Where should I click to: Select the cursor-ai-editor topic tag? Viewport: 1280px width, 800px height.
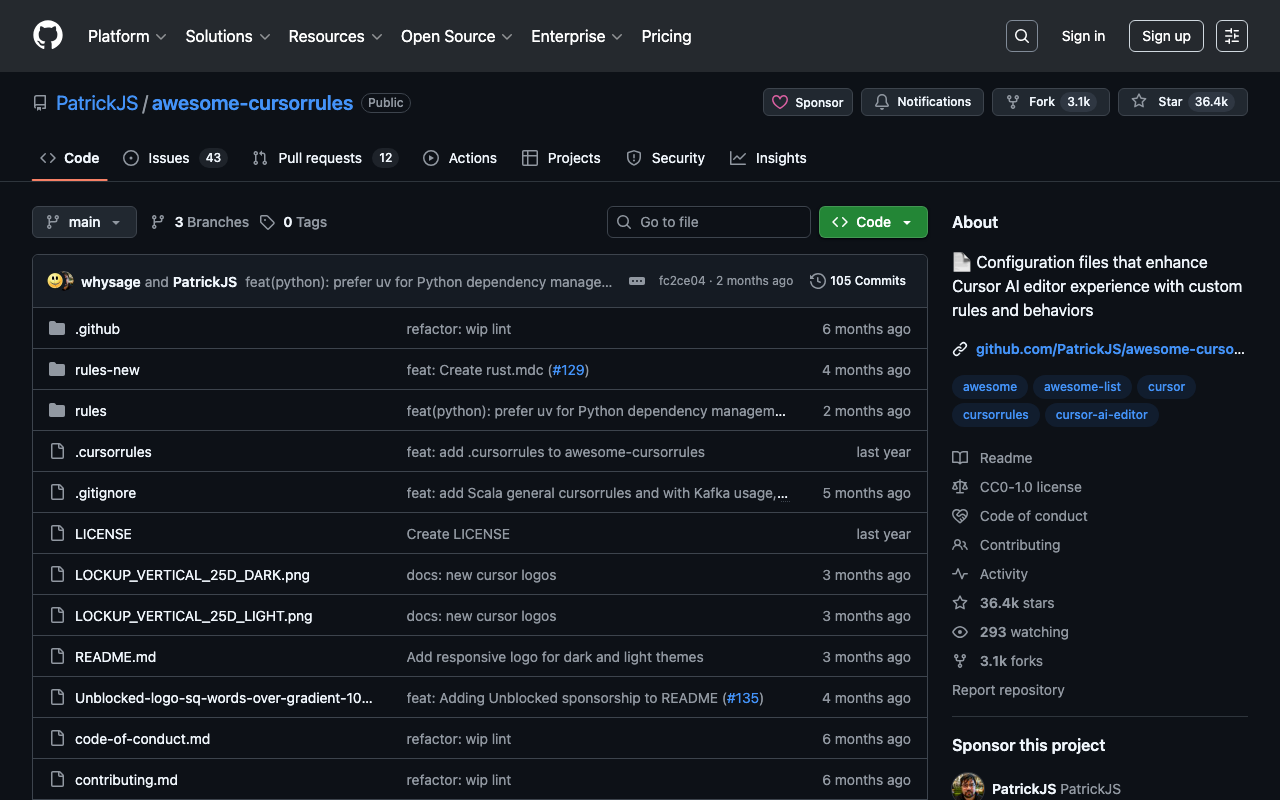point(1101,415)
